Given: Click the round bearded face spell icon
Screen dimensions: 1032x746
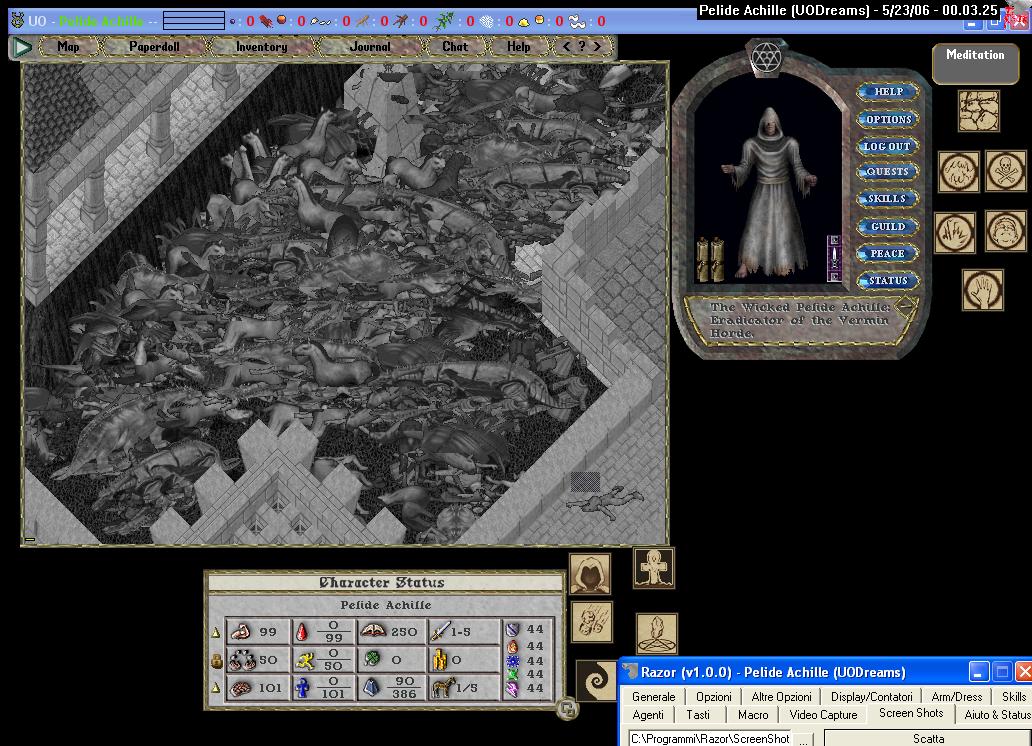Looking at the screenshot, I should pyautogui.click(x=1005, y=231).
